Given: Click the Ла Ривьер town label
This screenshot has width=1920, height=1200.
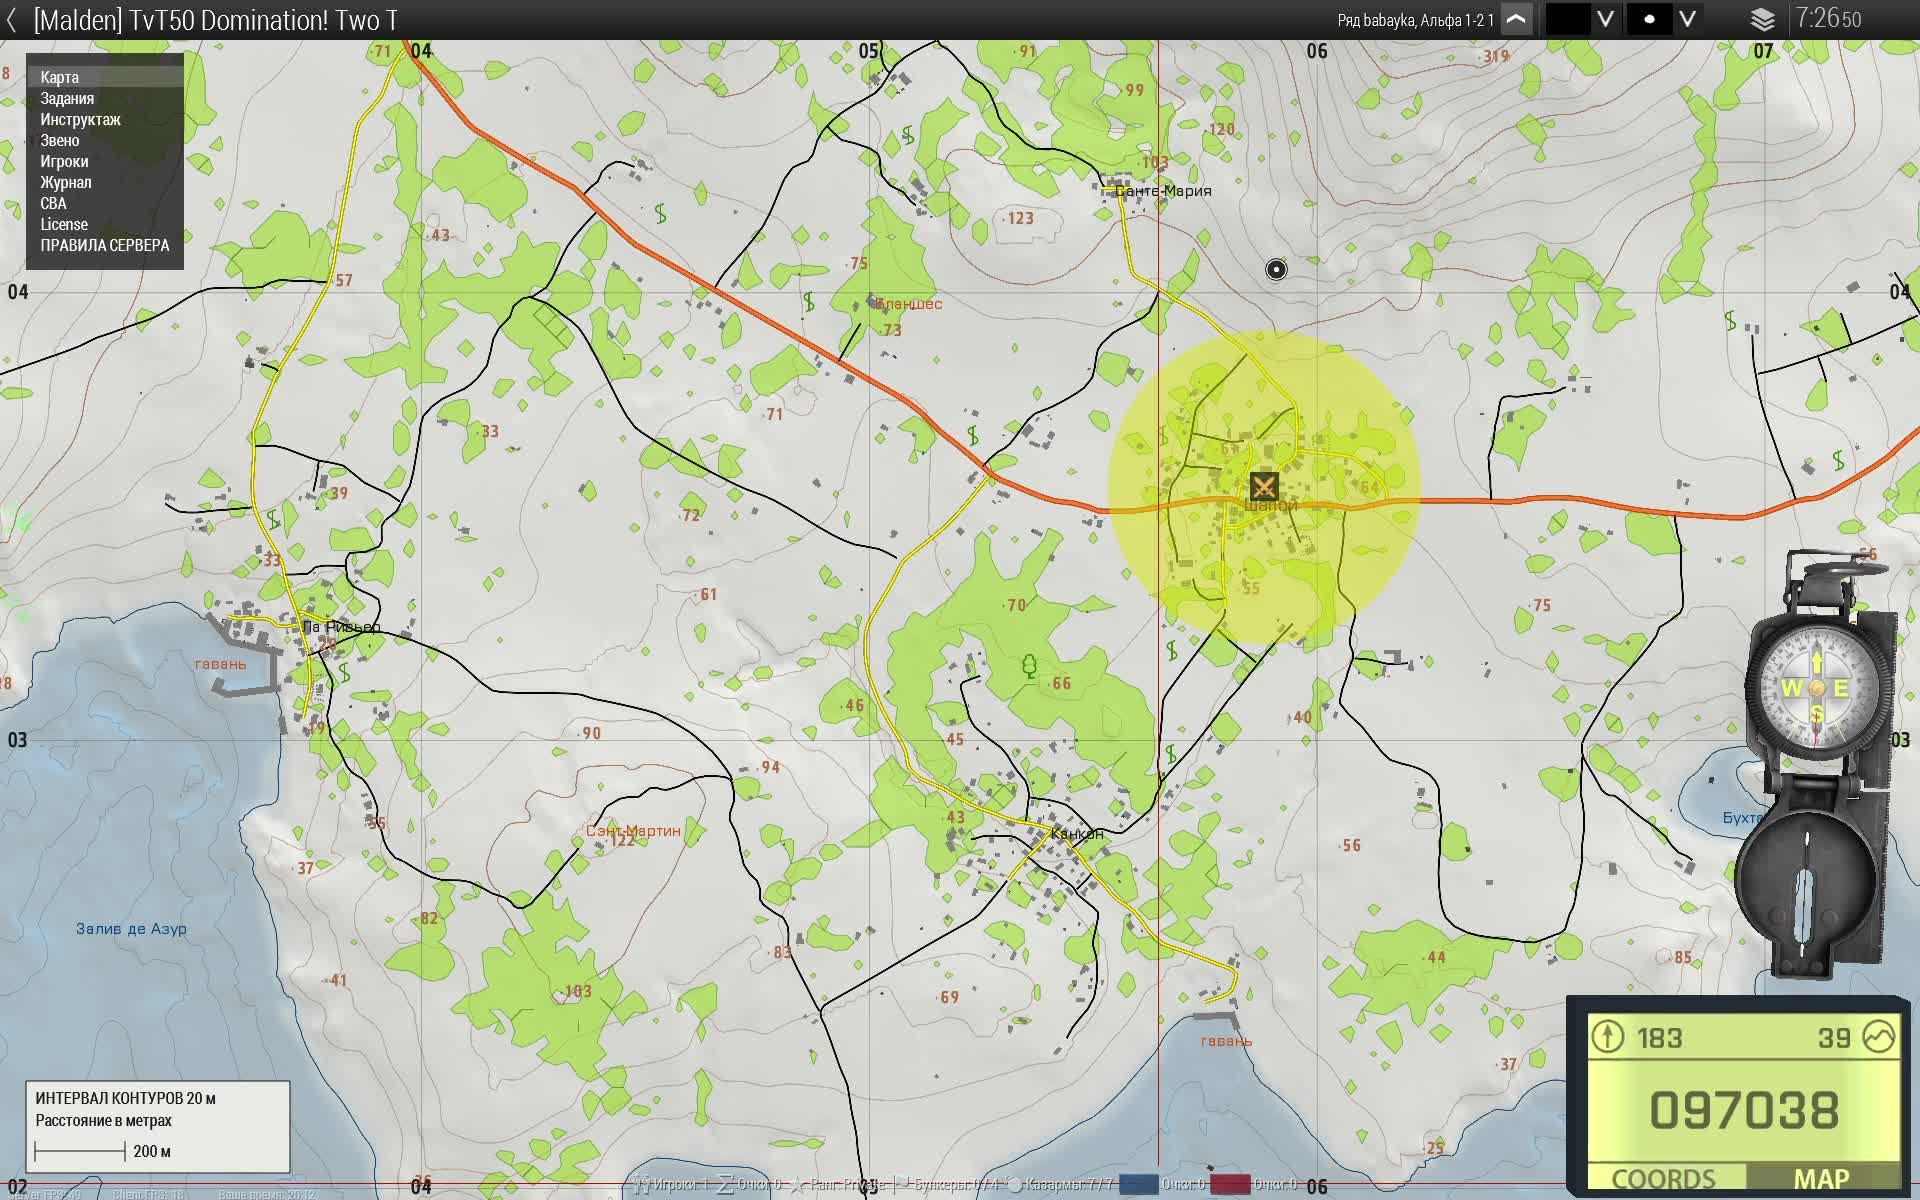Looking at the screenshot, I should point(341,627).
